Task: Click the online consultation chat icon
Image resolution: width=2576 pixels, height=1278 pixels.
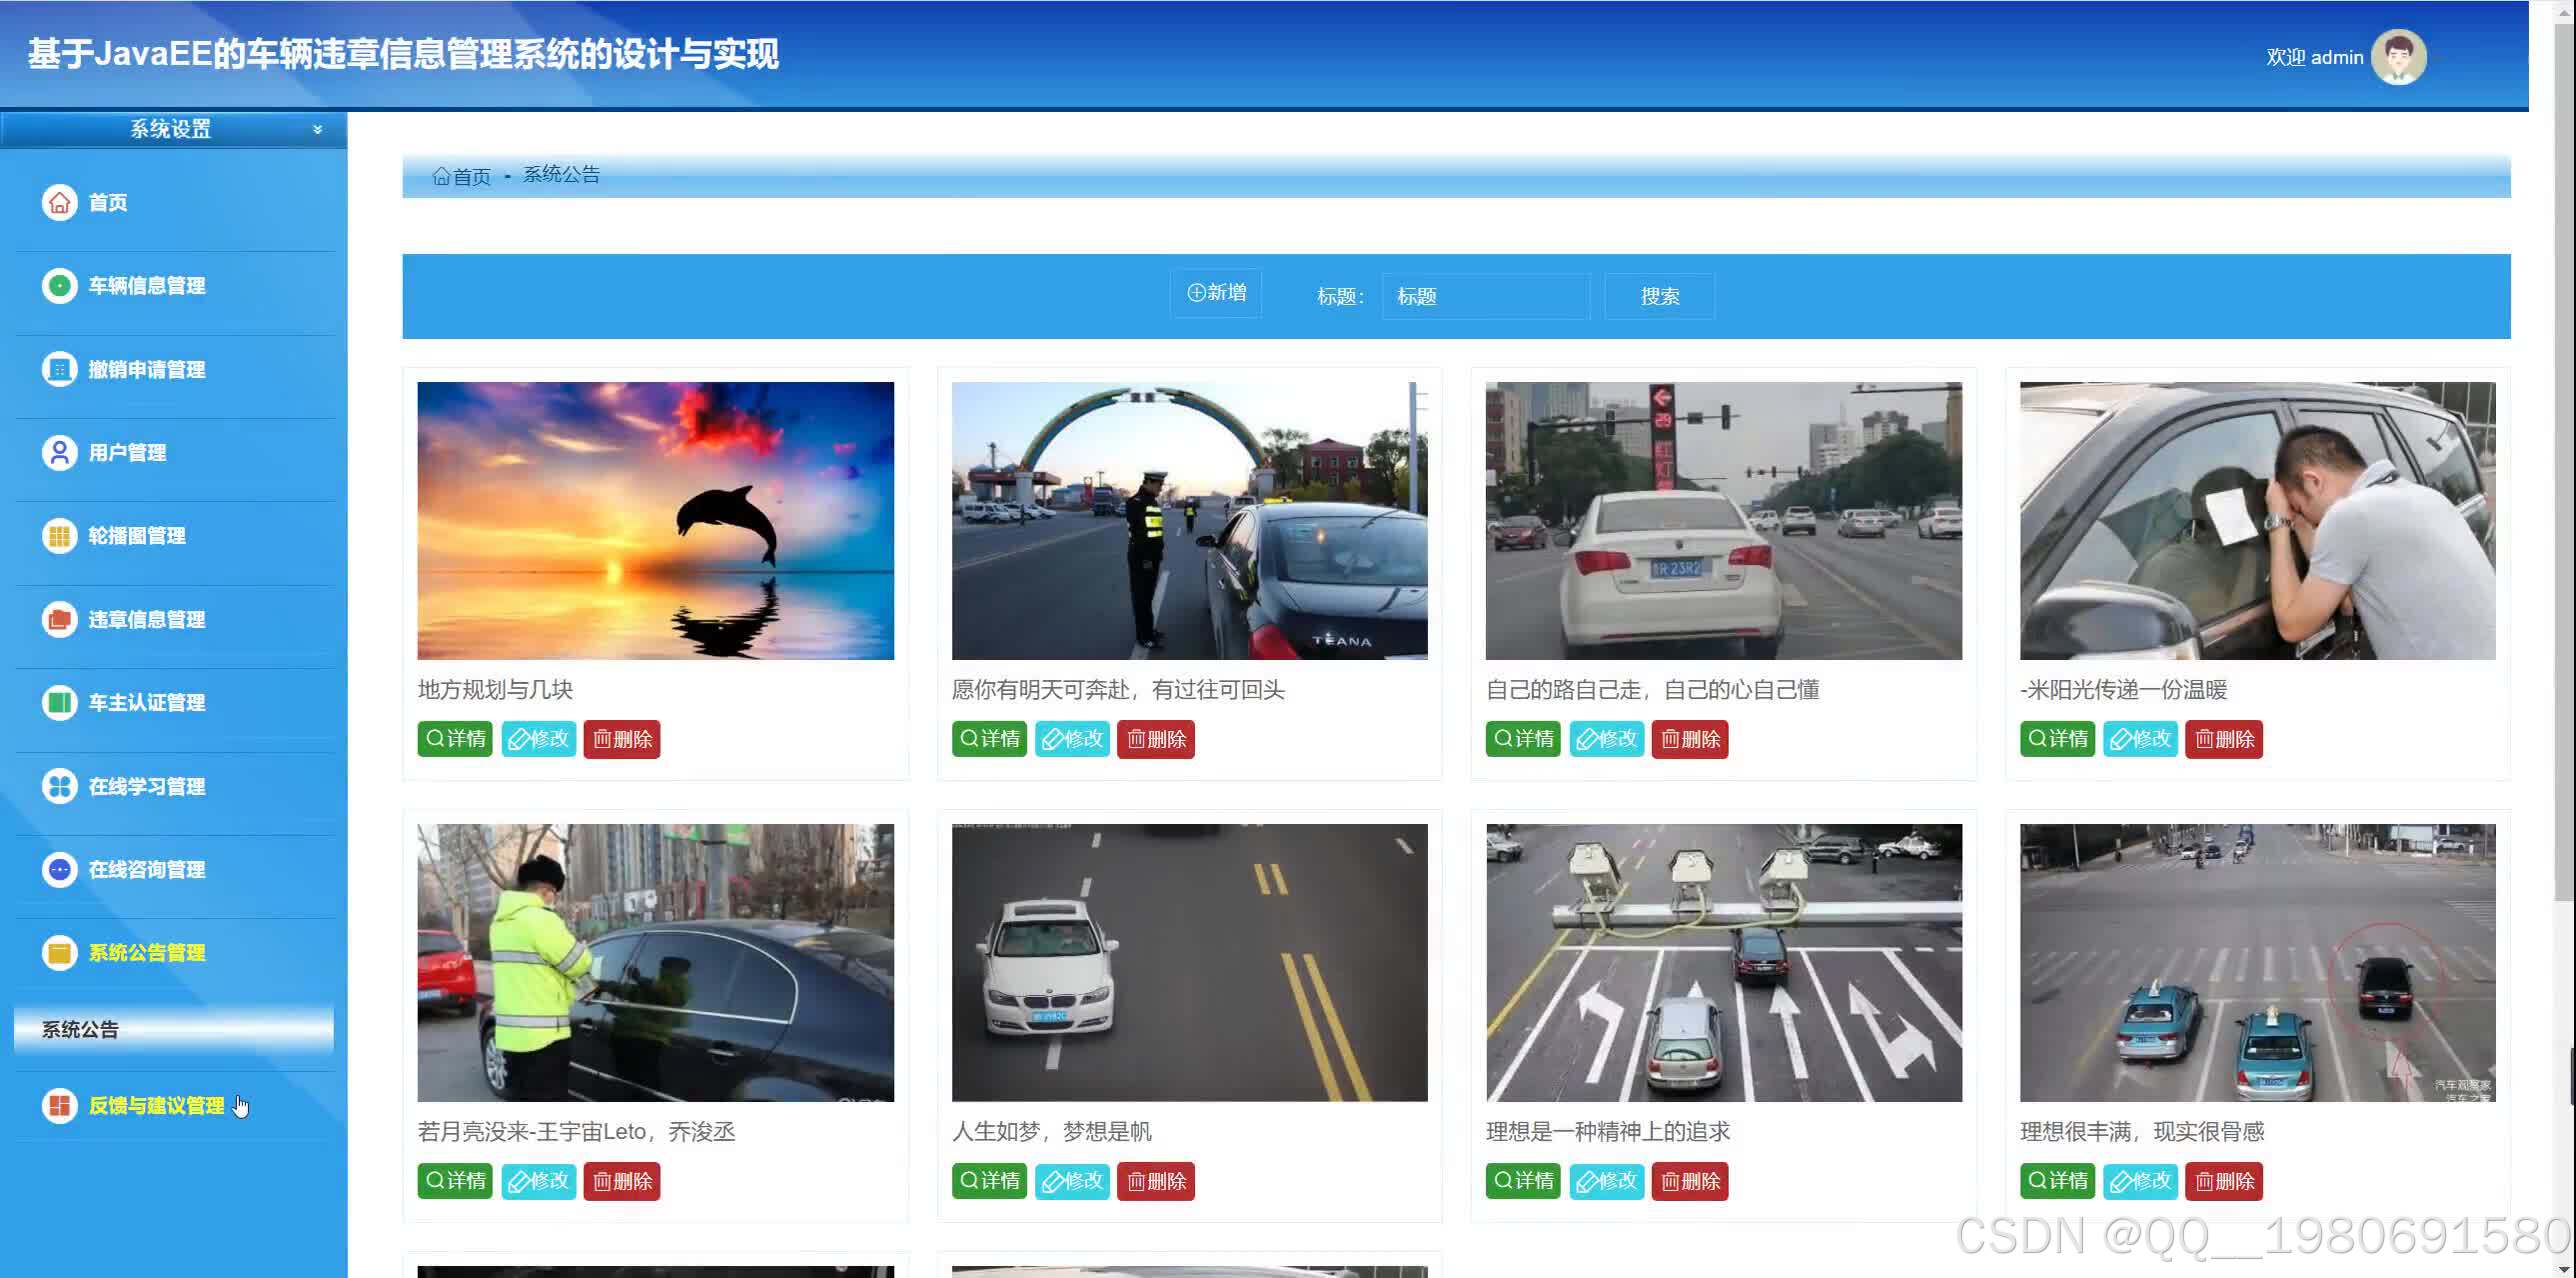Action: [59, 869]
